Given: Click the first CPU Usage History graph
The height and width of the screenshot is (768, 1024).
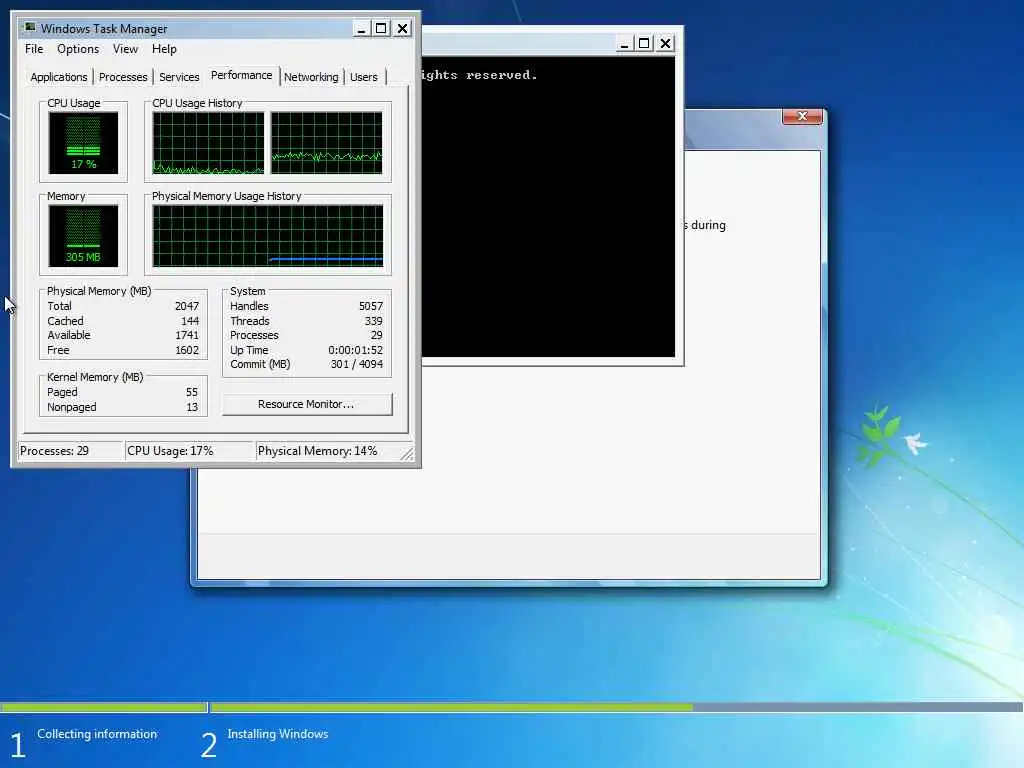Looking at the screenshot, I should [x=208, y=142].
